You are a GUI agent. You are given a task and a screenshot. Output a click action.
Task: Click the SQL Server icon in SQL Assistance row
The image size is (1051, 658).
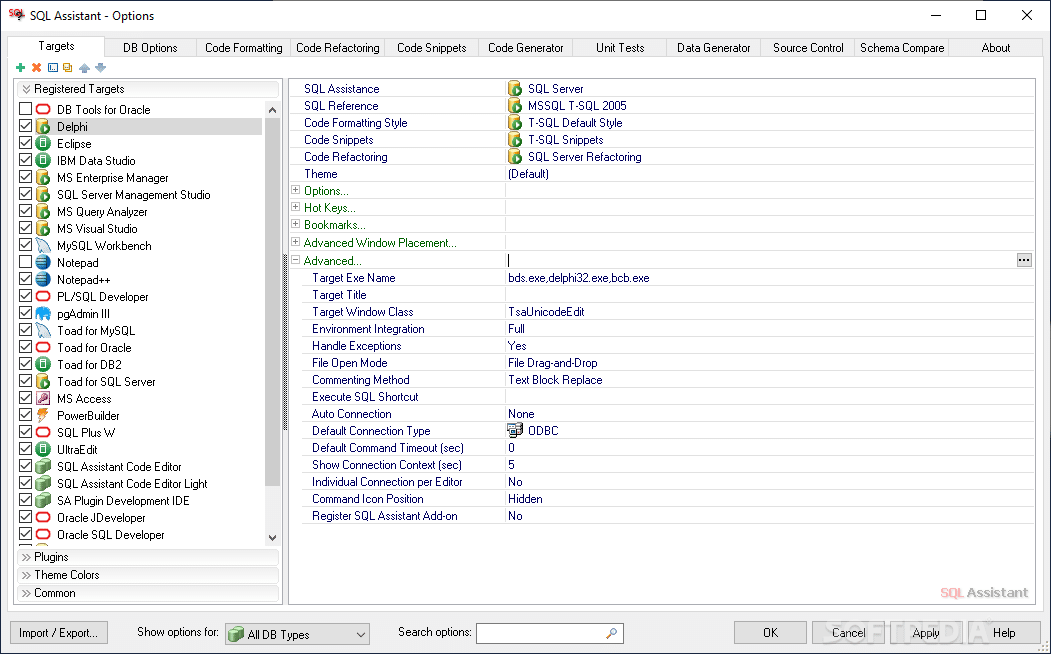pos(515,88)
